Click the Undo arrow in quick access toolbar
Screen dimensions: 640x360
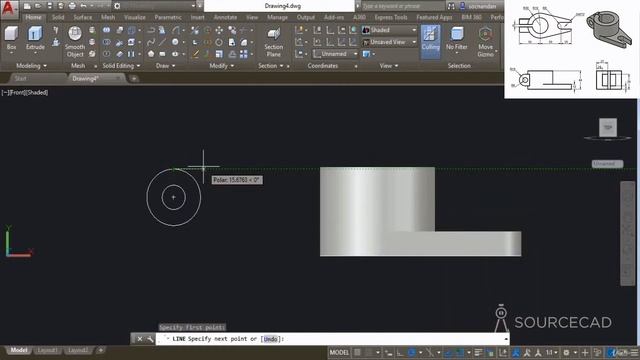84,6
